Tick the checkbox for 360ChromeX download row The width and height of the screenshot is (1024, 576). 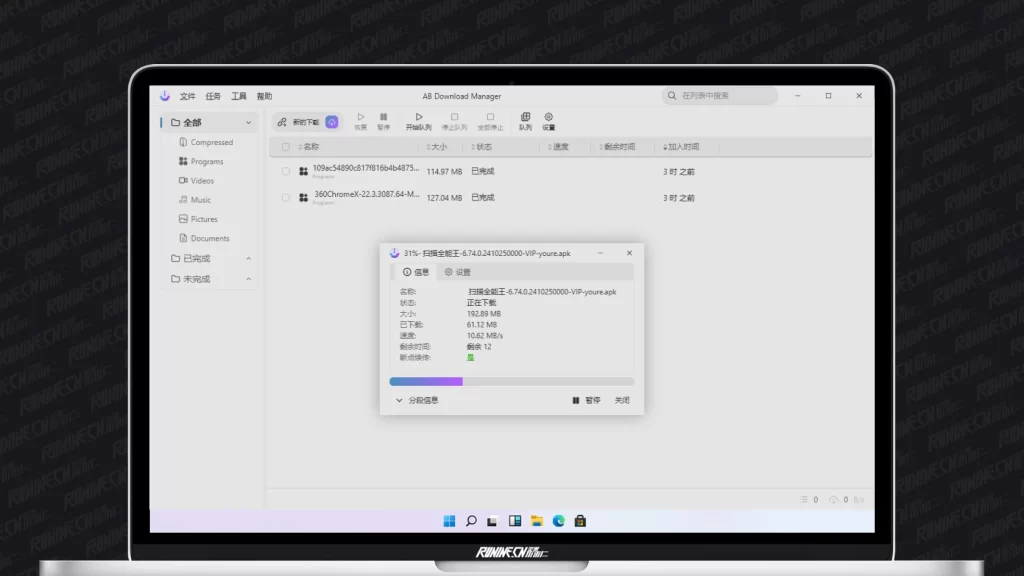click(286, 198)
